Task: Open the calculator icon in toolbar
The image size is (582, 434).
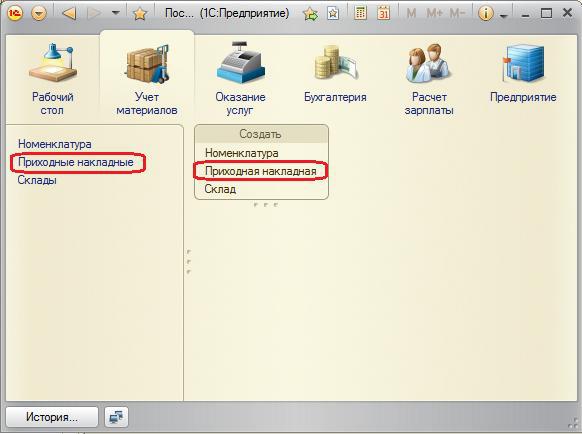Action: [x=360, y=13]
